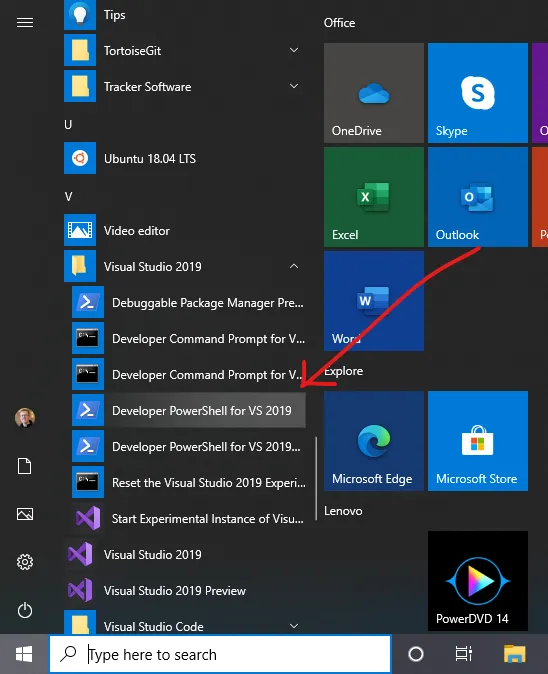Expand the Tracker Software folder chevron

(x=294, y=86)
